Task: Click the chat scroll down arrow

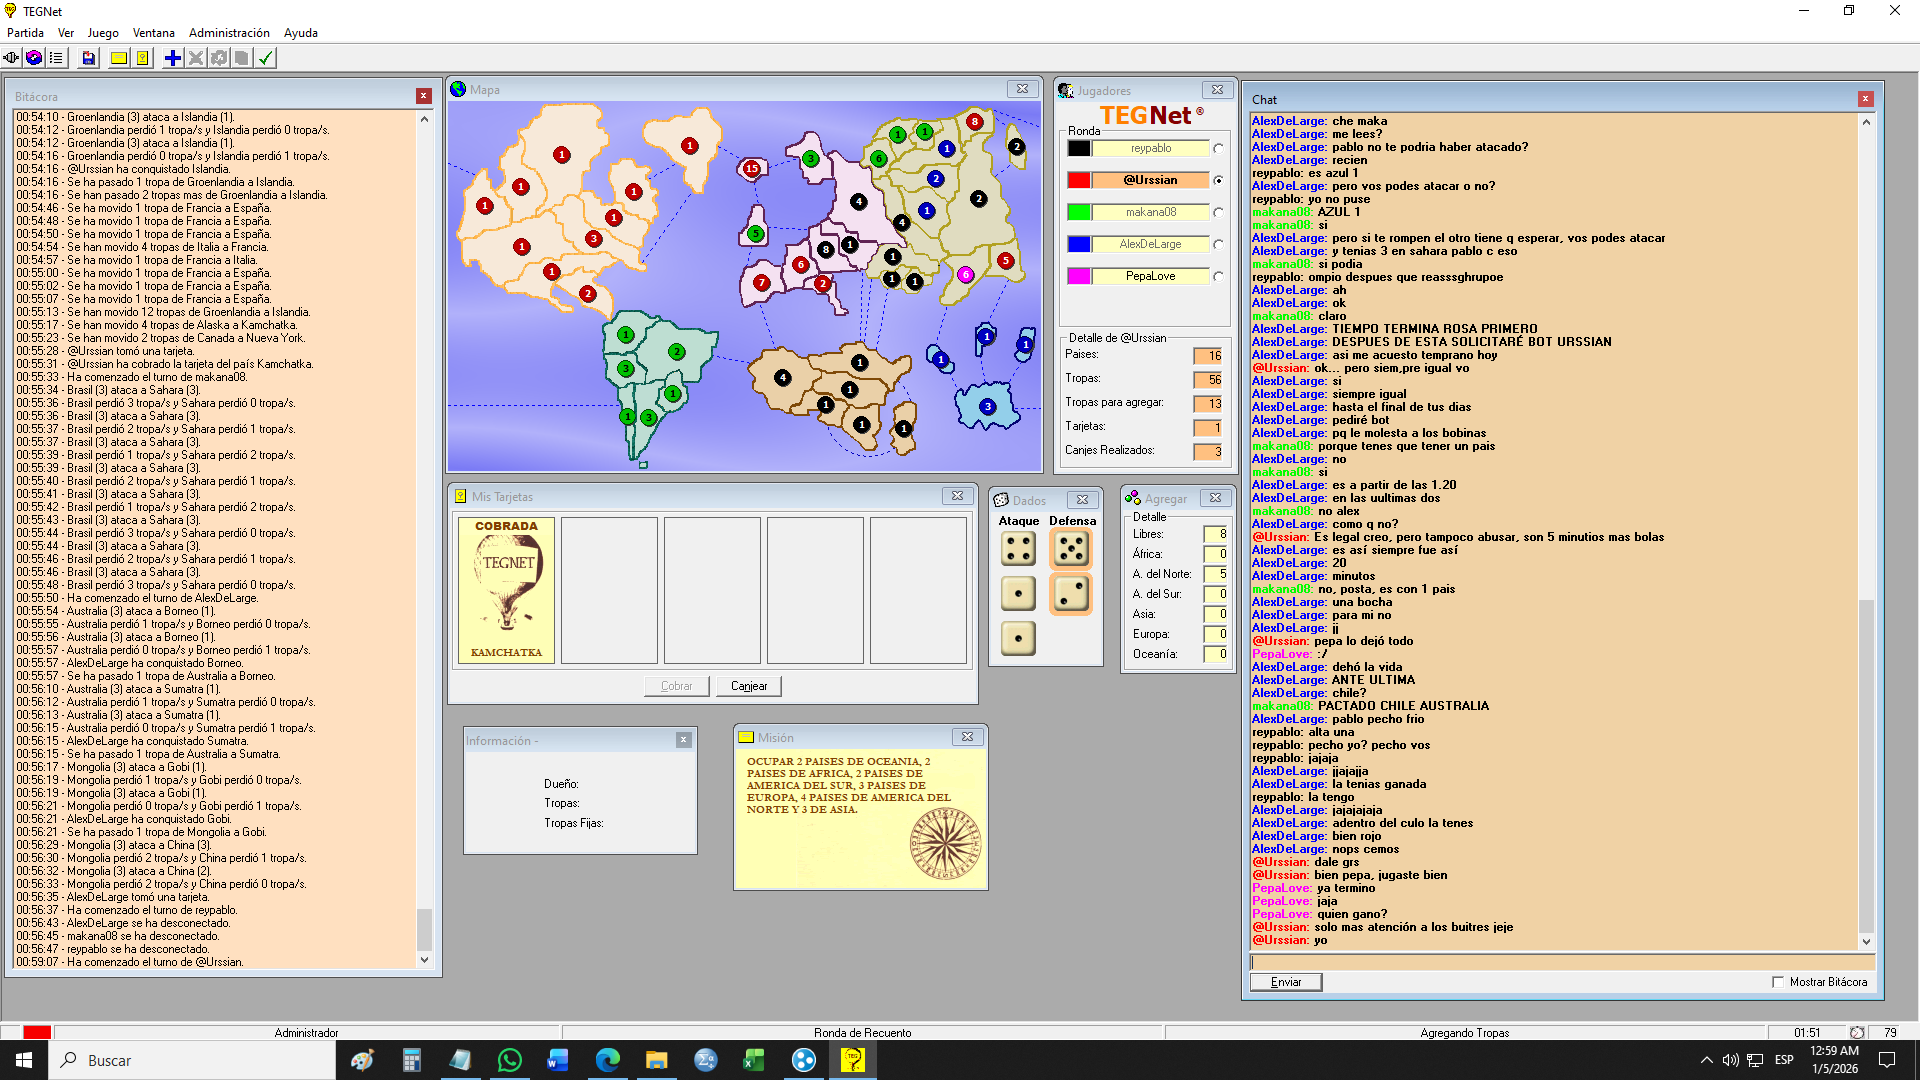Action: tap(1866, 942)
